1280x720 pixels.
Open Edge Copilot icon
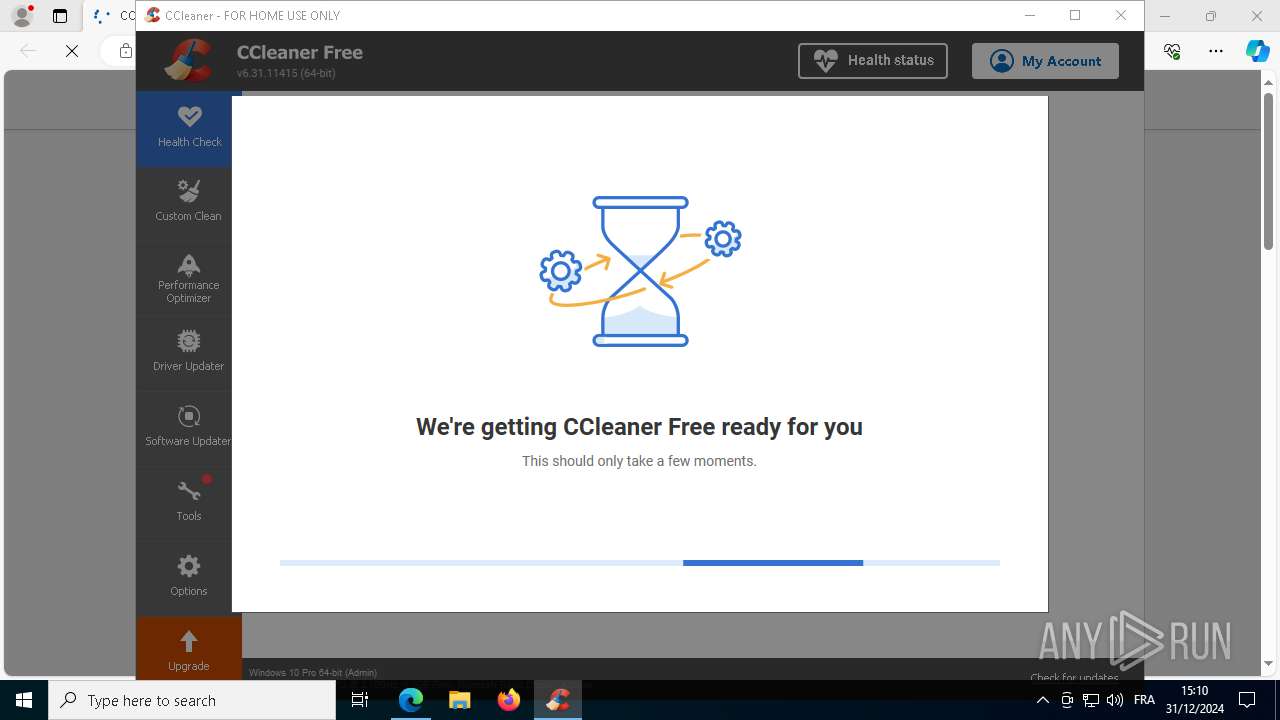coord(1257,51)
